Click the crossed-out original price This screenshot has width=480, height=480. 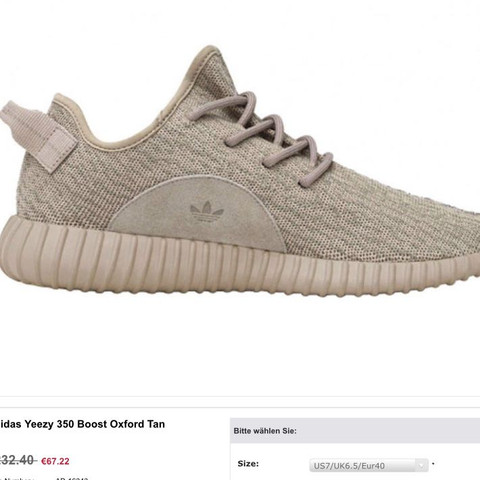[17, 460]
